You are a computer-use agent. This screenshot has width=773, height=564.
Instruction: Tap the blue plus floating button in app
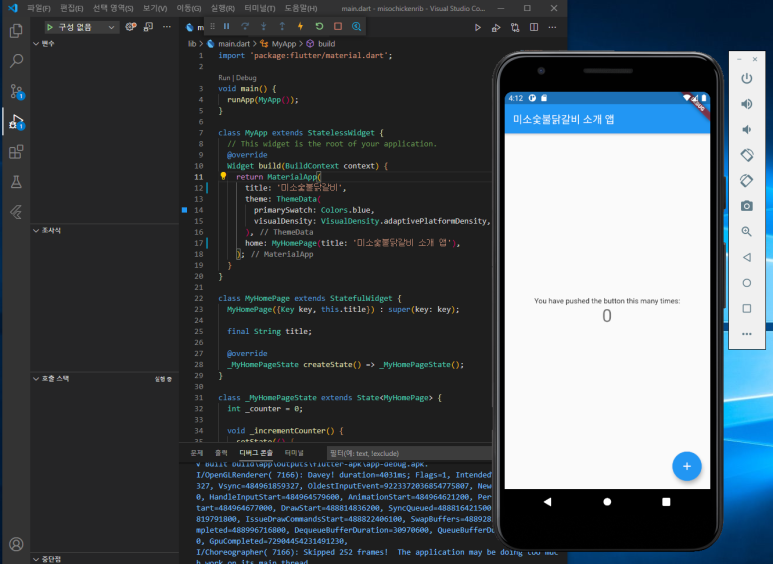pos(686,466)
